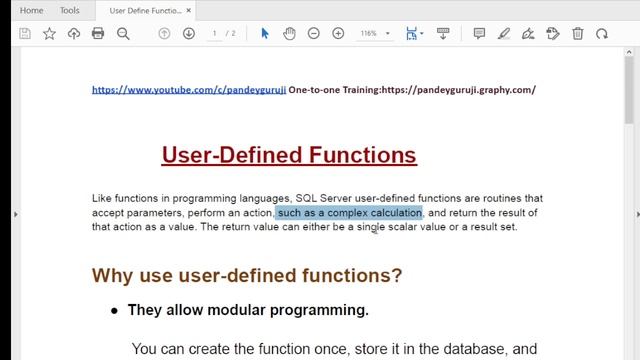Open the sign document tool

point(528,33)
